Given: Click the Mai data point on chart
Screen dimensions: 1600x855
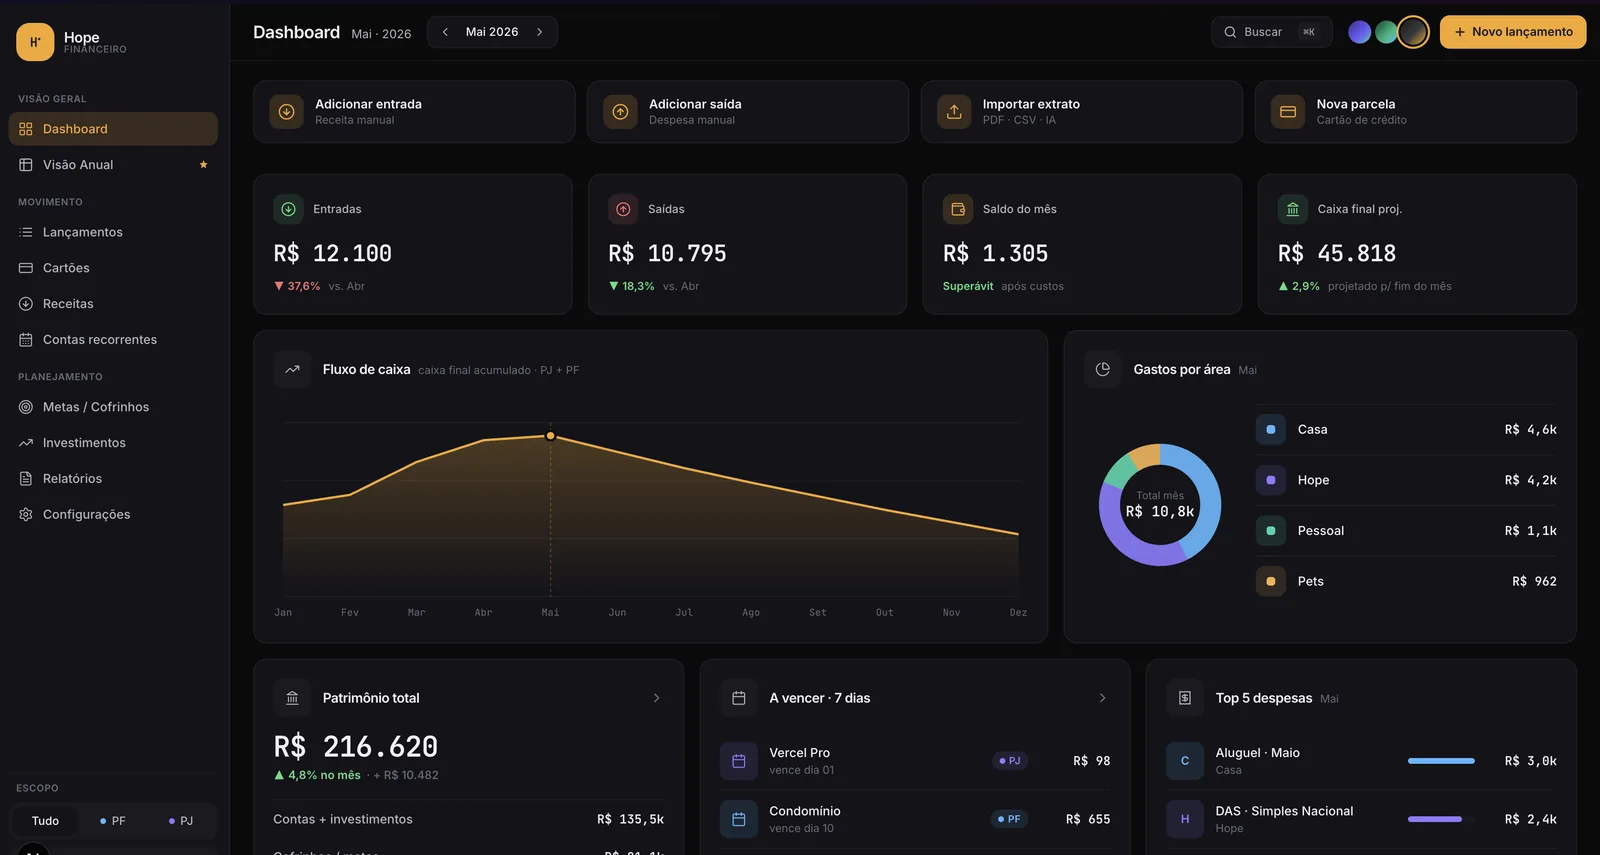Looking at the screenshot, I should 550,436.
